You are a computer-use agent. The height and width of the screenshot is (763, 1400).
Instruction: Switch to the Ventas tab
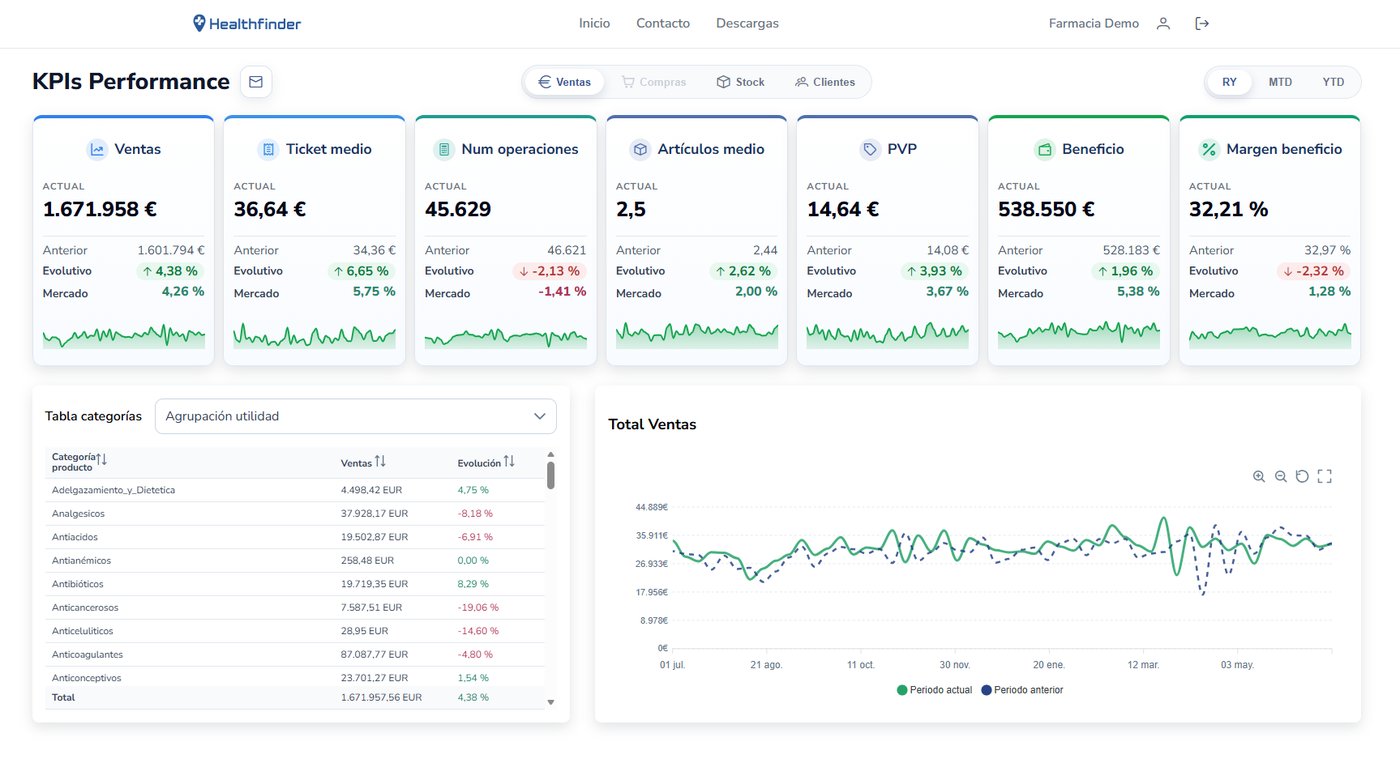tap(564, 82)
